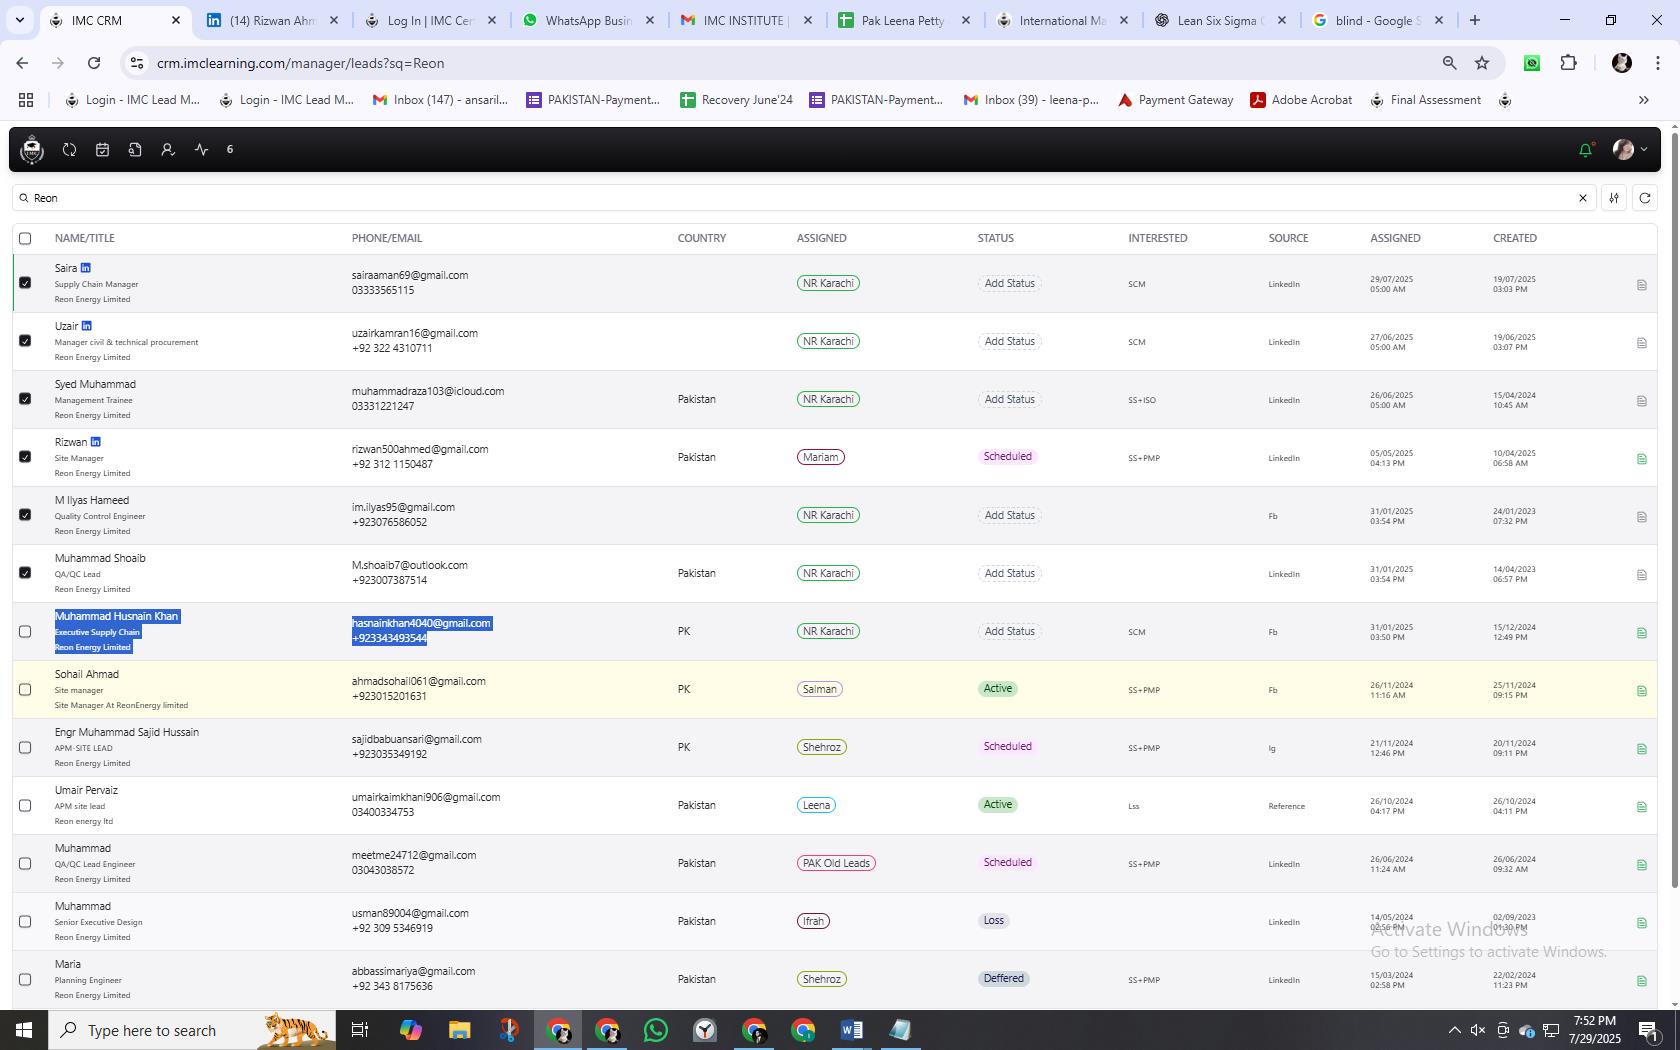Click the browser zoom magnifier icon
1680x1050 pixels.
[1449, 63]
